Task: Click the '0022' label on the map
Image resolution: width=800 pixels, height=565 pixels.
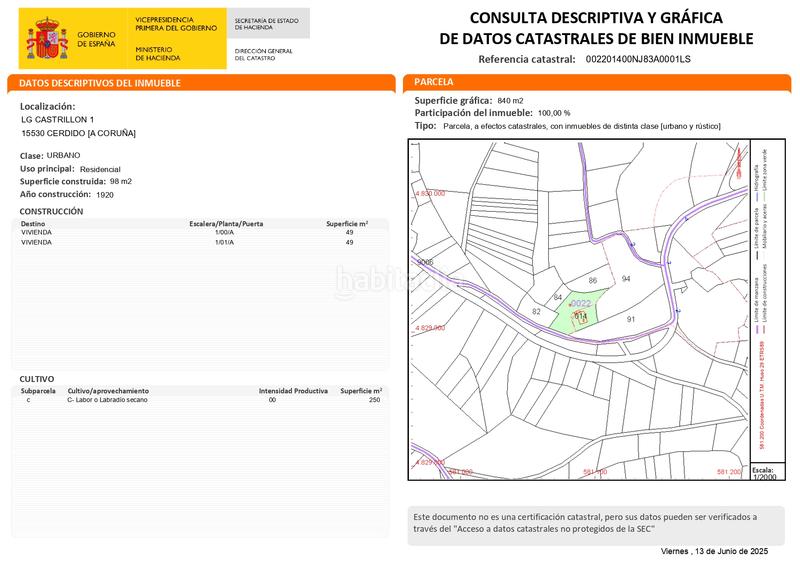Action: tap(581, 304)
